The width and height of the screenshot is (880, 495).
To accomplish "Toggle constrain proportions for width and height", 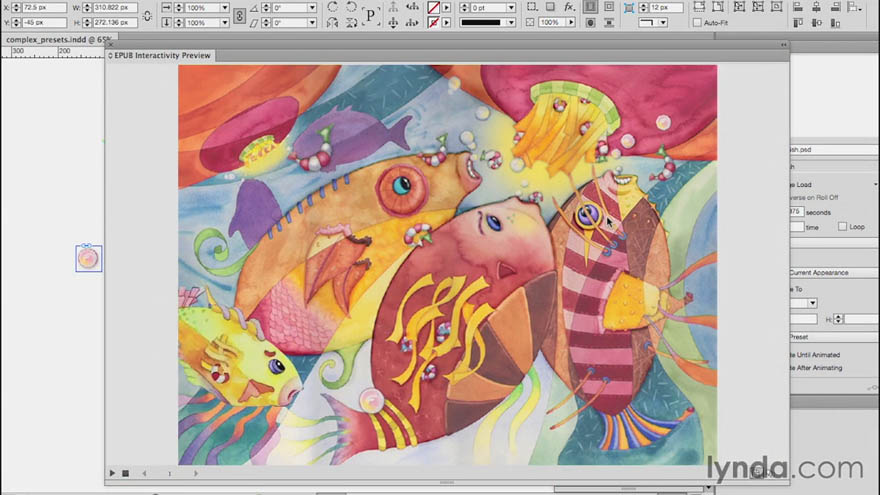I will click(147, 16).
